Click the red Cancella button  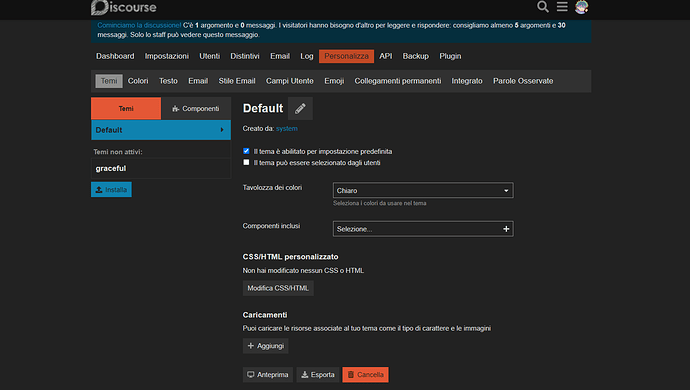point(365,375)
